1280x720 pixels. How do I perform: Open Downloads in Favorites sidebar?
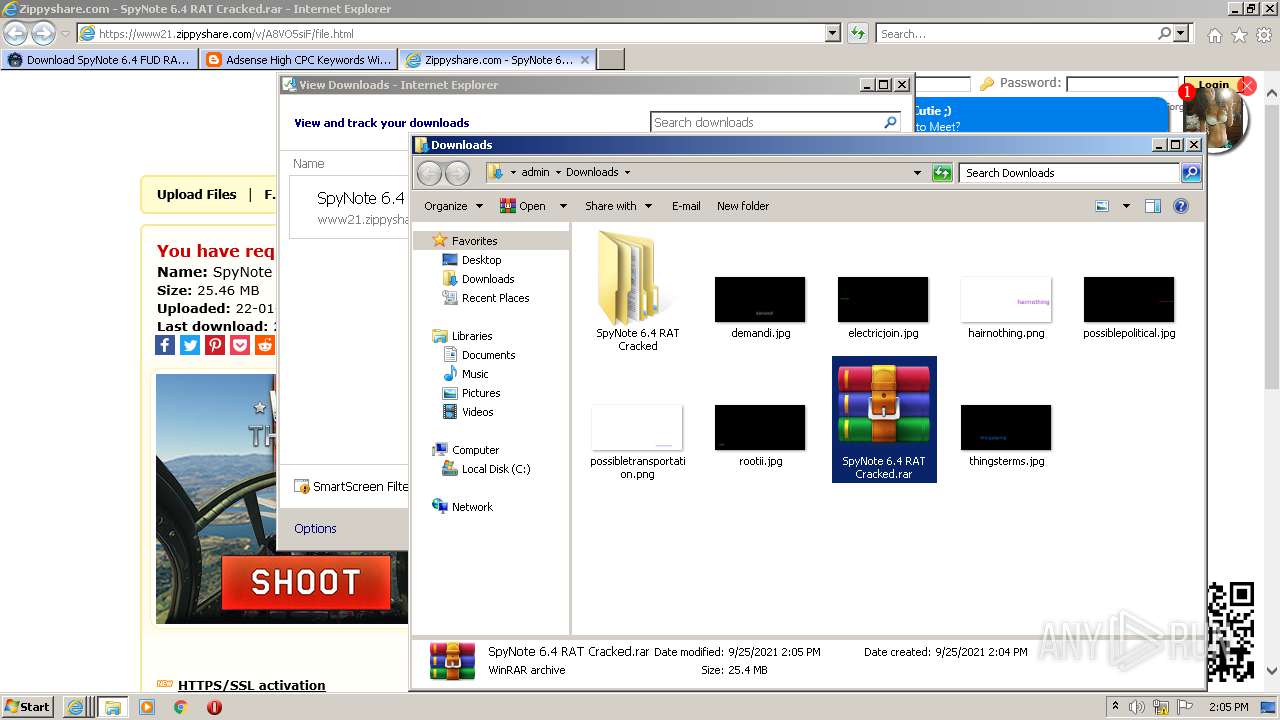click(x=487, y=279)
